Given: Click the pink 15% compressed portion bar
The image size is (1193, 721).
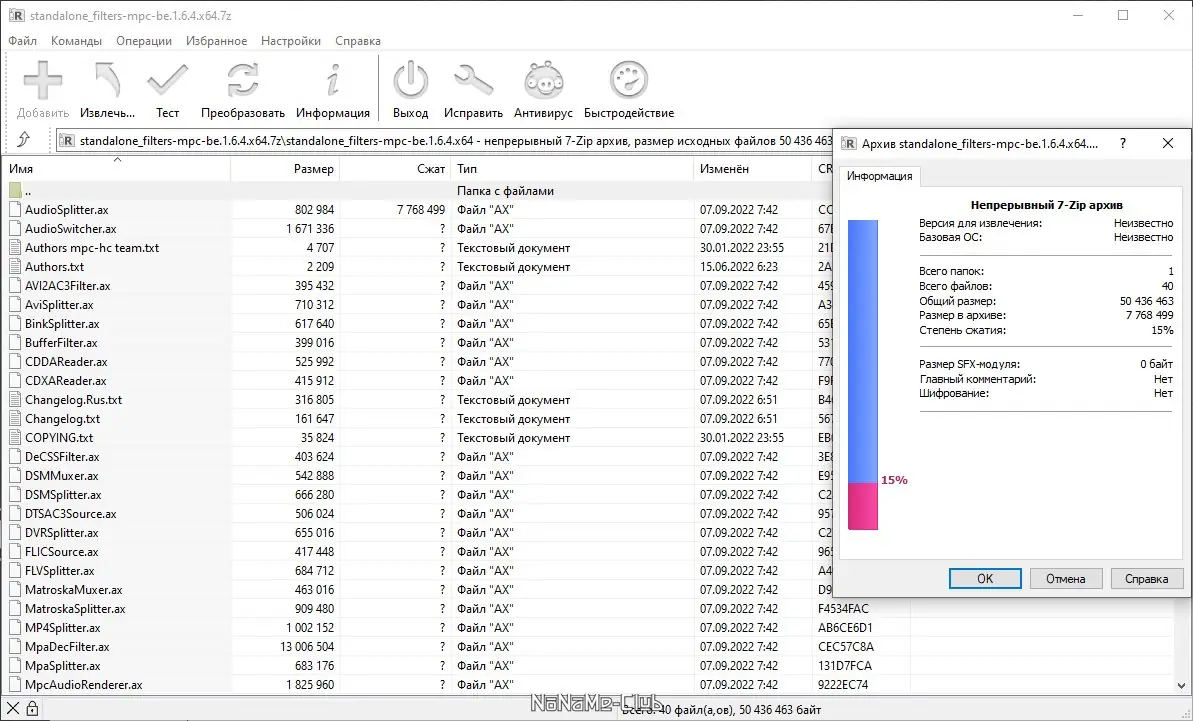Looking at the screenshot, I should click(x=863, y=507).
